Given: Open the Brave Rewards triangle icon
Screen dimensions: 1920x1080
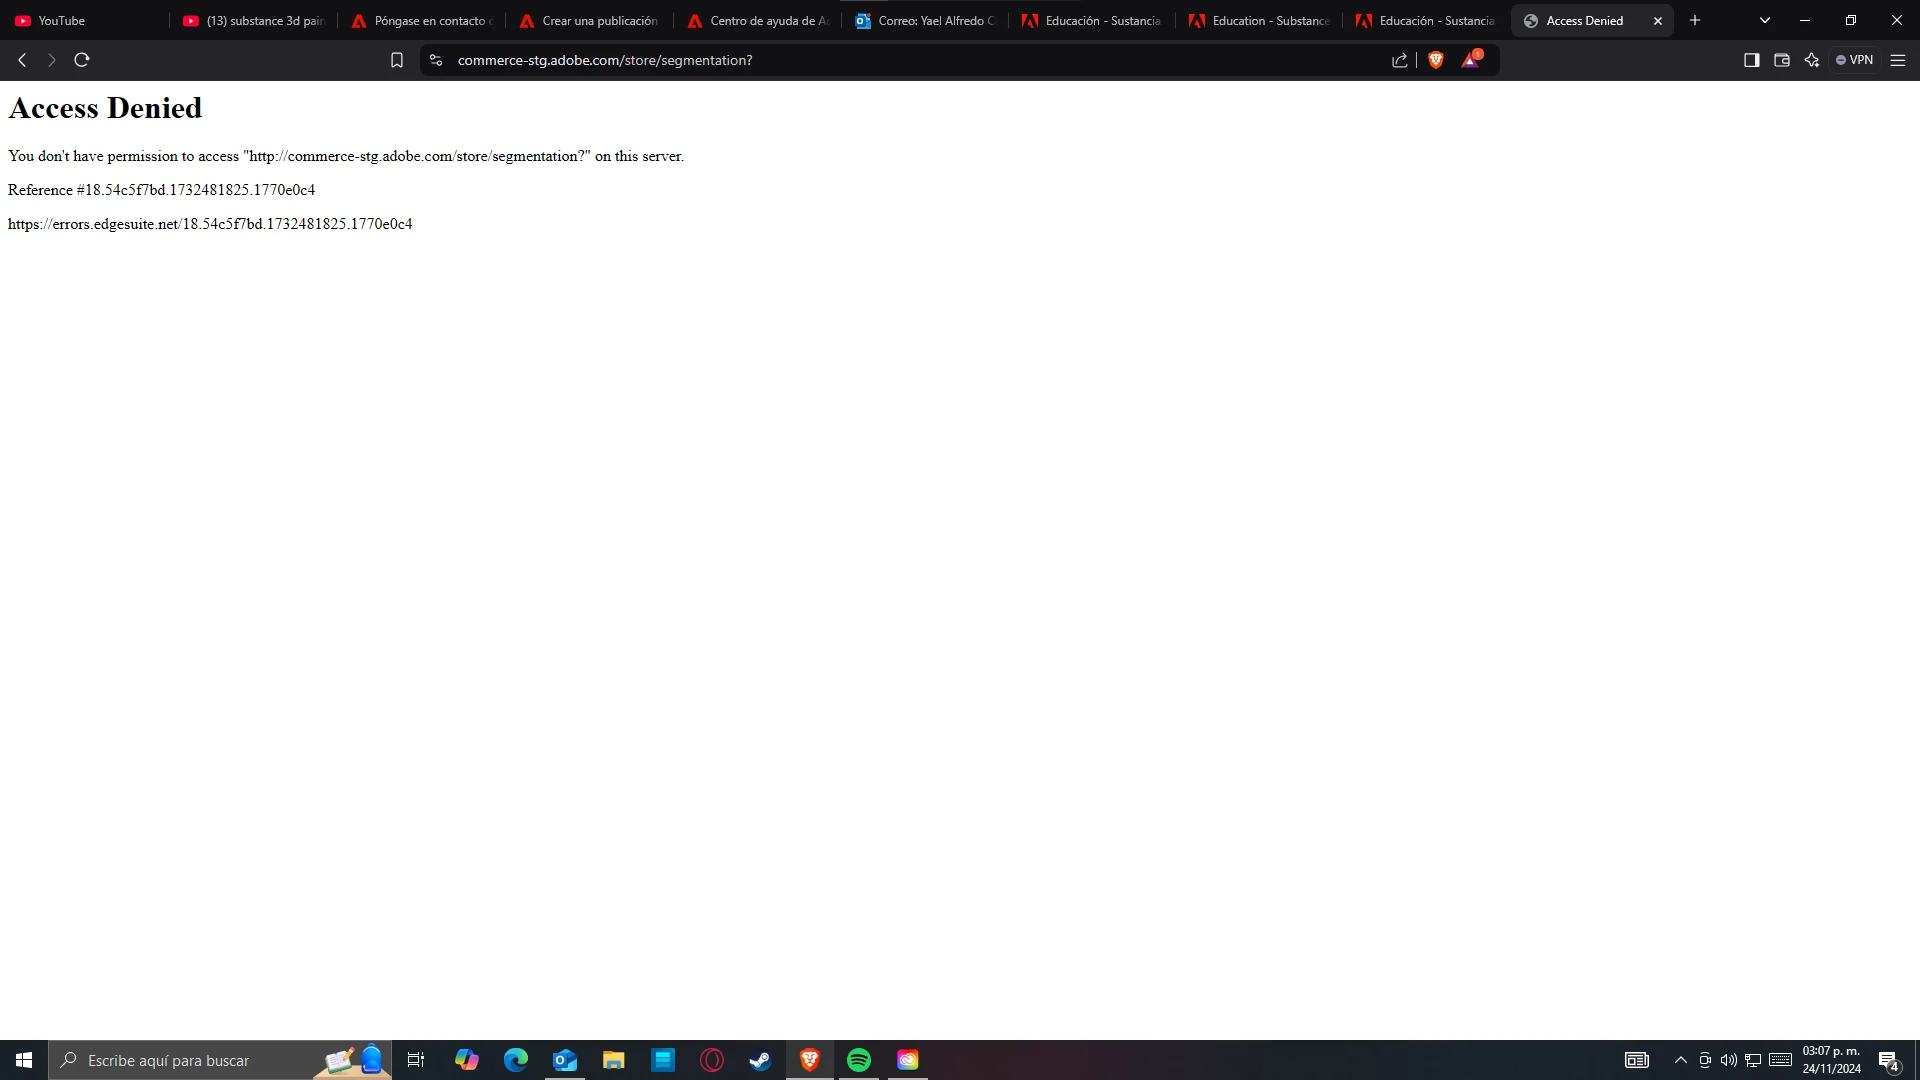Looking at the screenshot, I should tap(1470, 60).
